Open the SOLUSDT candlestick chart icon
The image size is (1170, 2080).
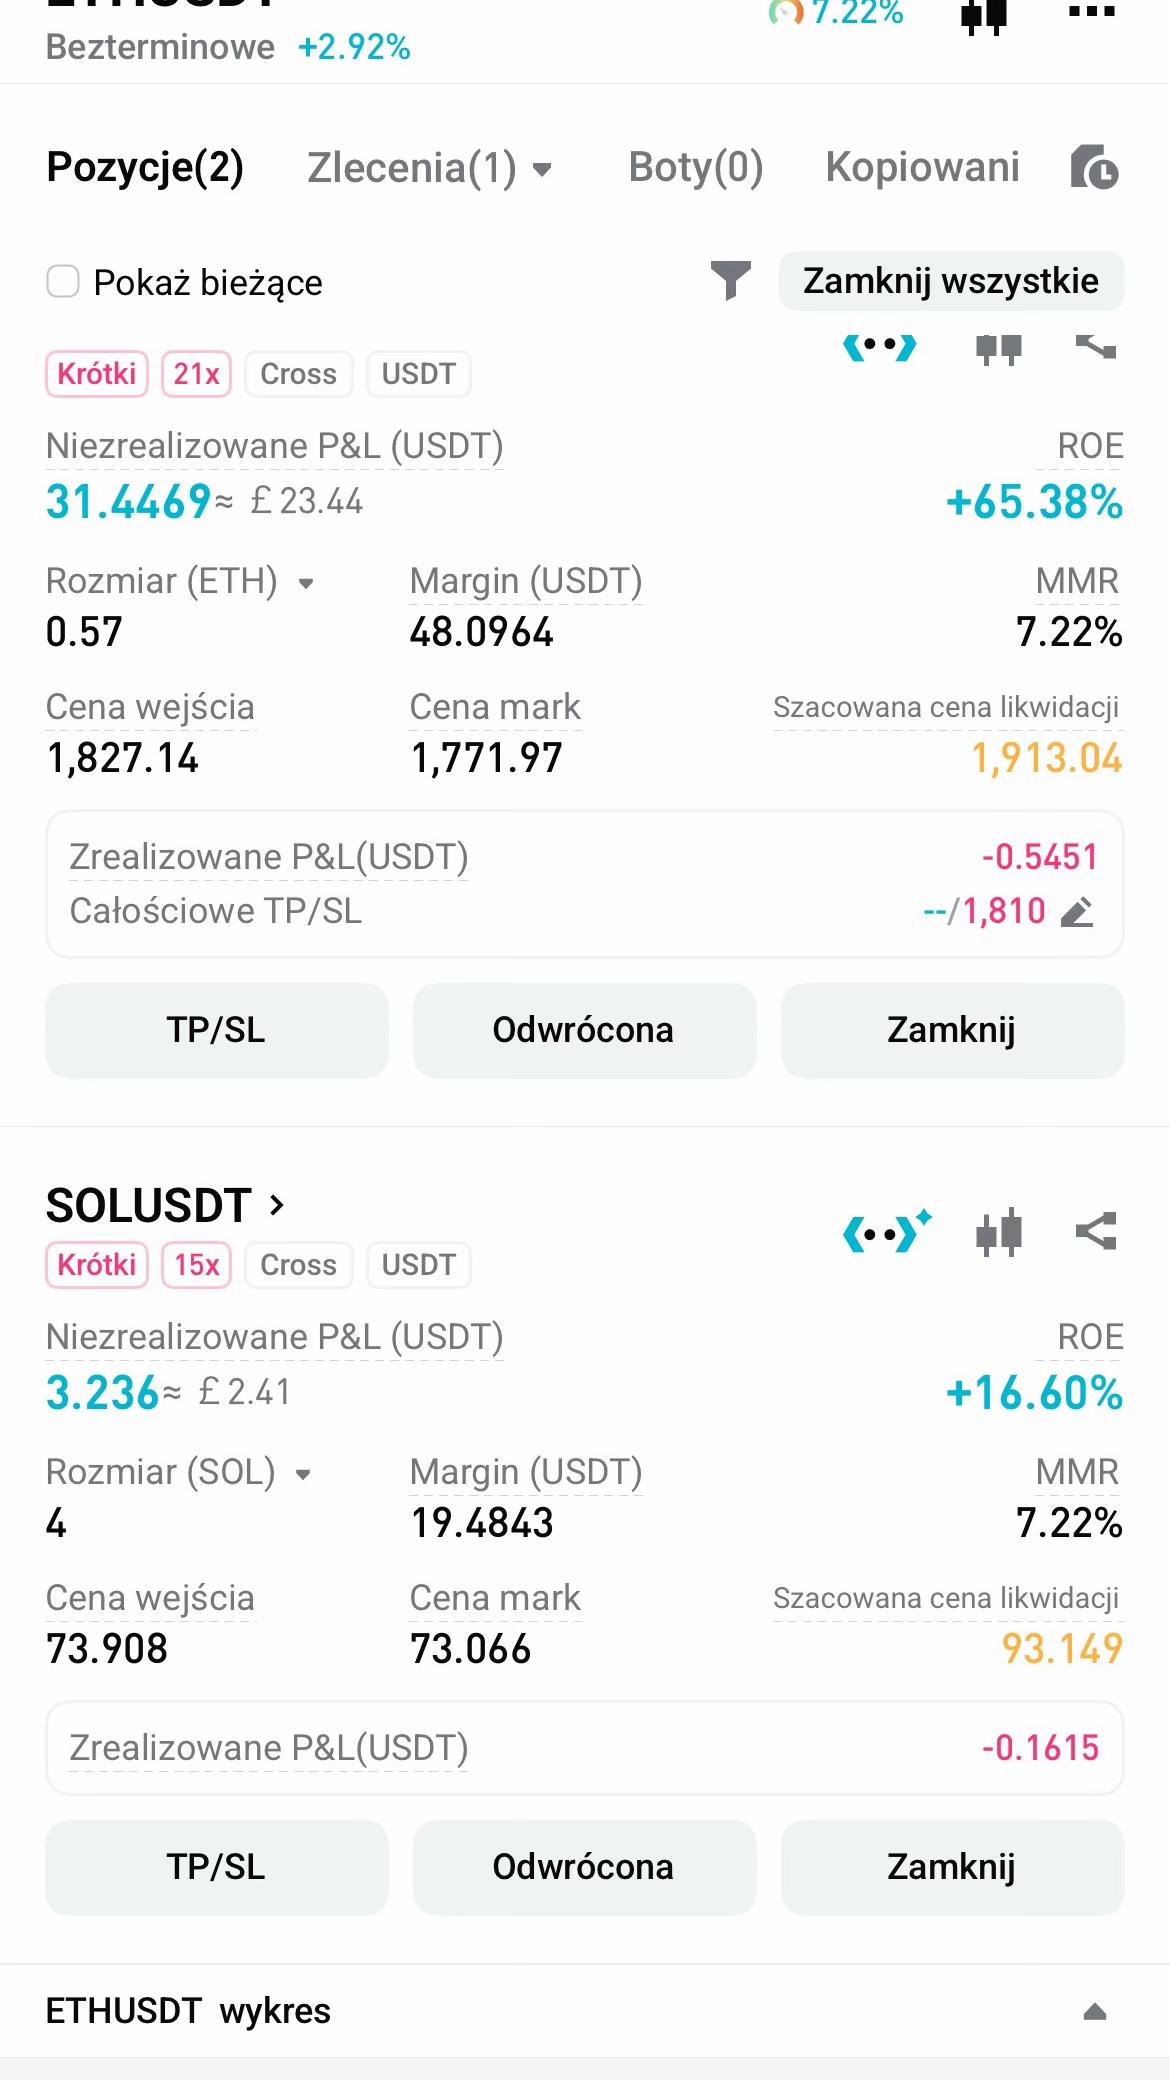point(999,1232)
